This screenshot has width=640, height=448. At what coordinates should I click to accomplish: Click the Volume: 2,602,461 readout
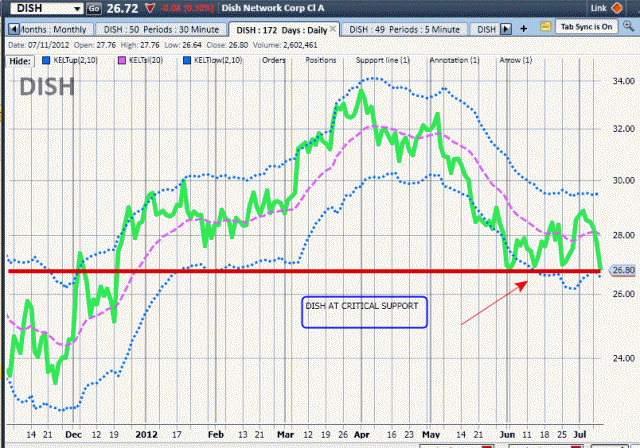pos(285,45)
